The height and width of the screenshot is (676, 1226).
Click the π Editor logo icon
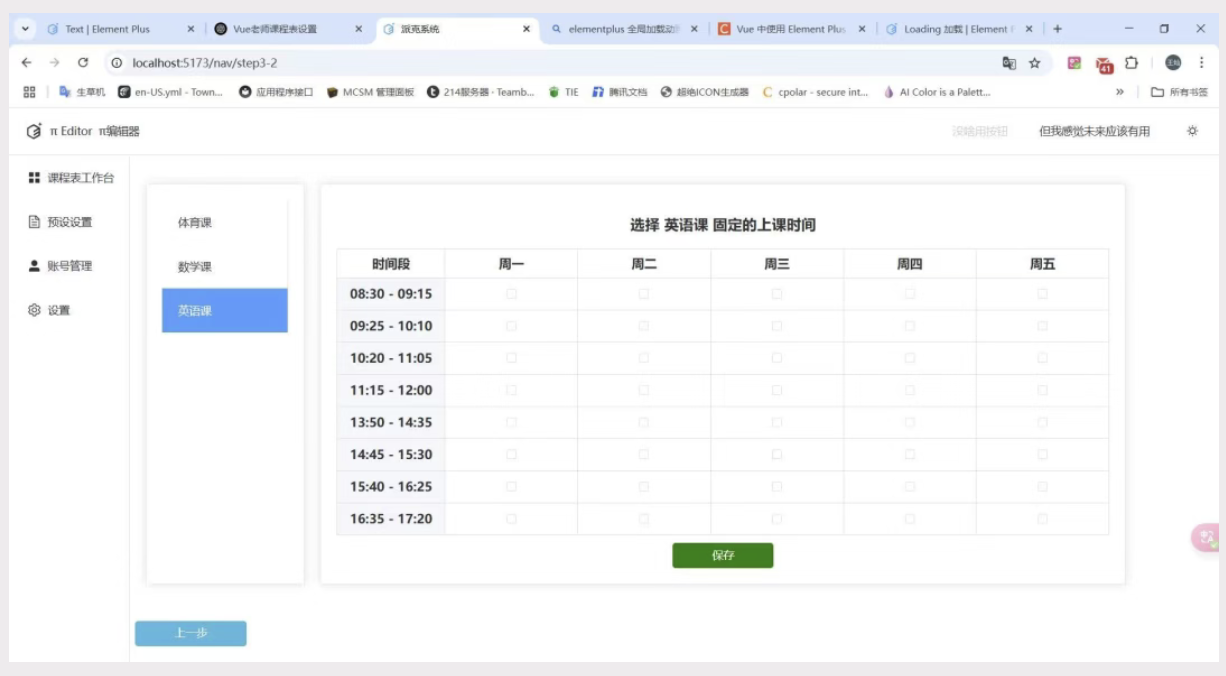34,131
